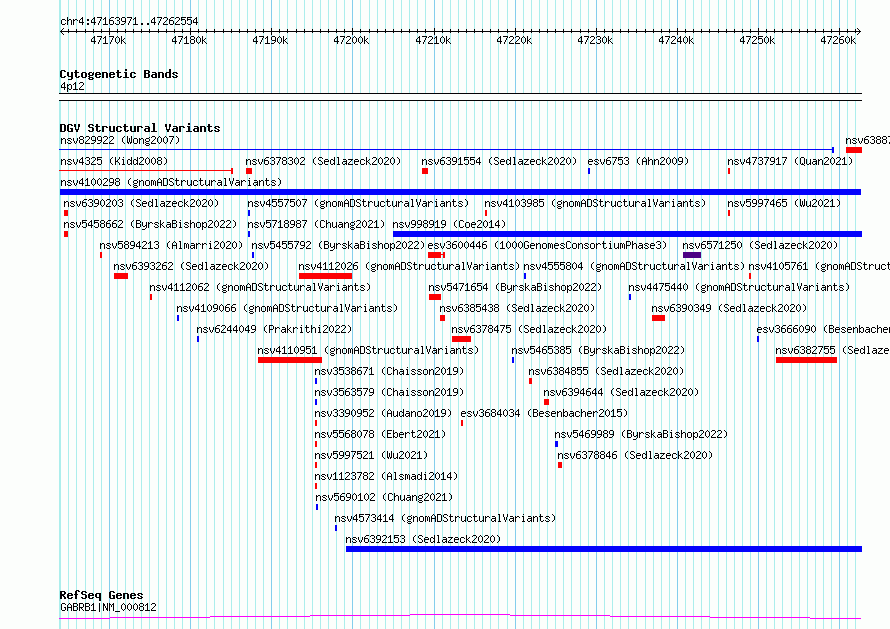Select nsv3563579 (Chaisson2019) variant
890x629 pixels.
click(389, 392)
